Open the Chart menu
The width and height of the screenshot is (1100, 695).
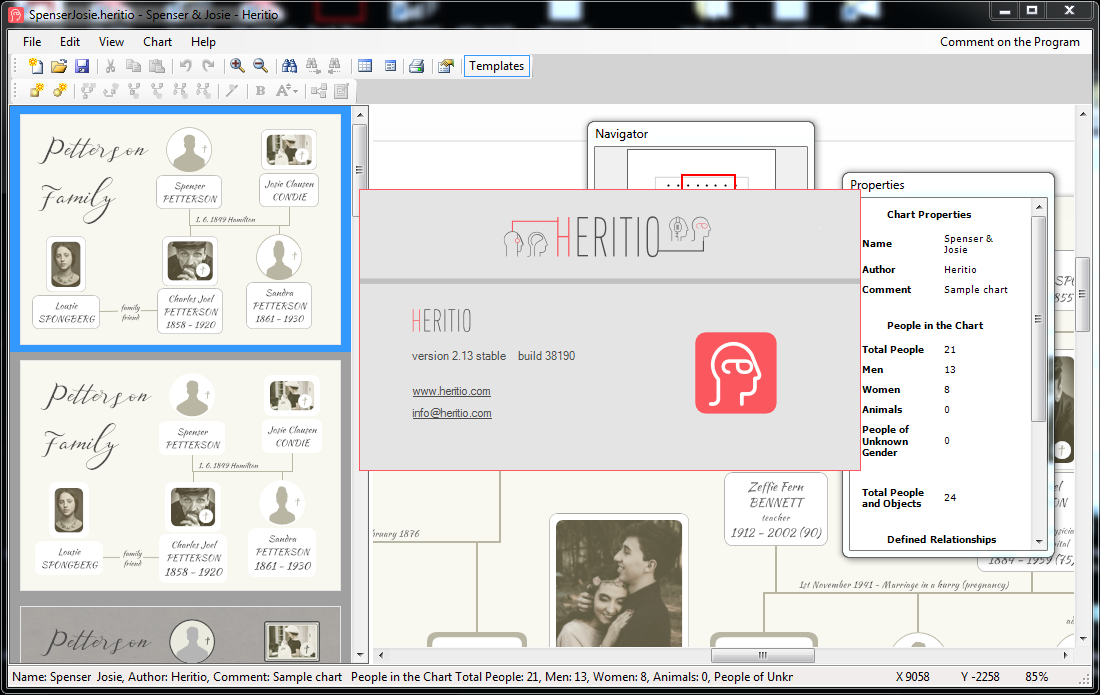157,42
